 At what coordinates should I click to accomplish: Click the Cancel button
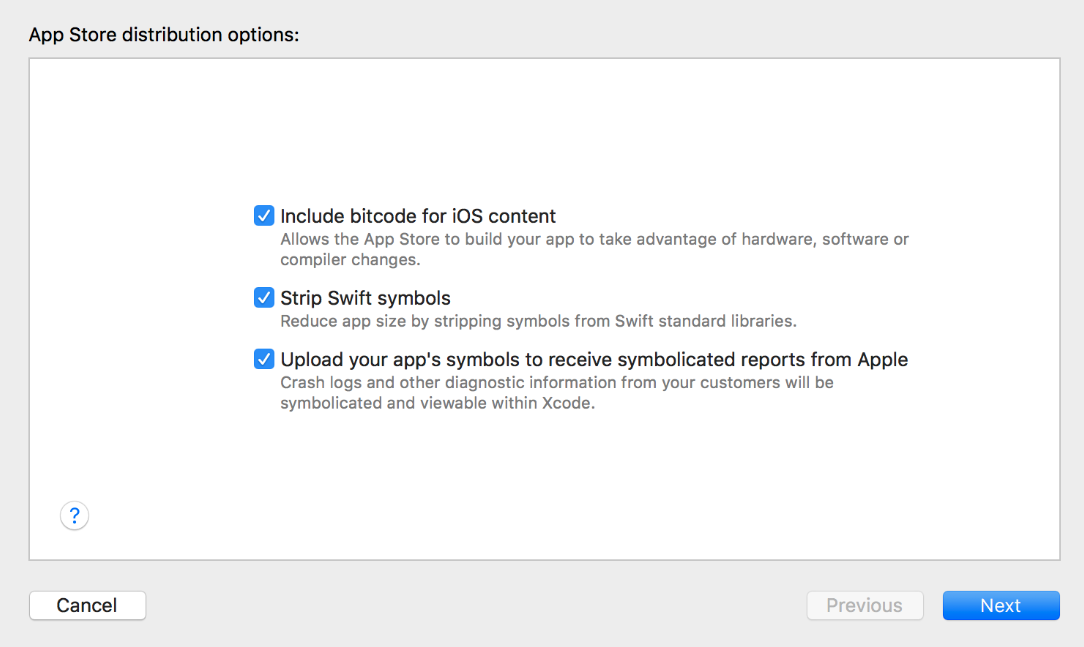coord(88,605)
